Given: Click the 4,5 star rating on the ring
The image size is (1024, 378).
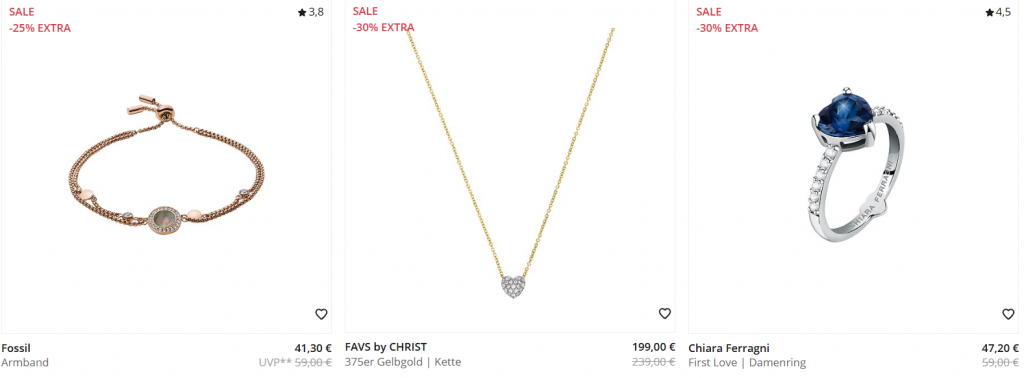Looking at the screenshot, I should tap(998, 12).
